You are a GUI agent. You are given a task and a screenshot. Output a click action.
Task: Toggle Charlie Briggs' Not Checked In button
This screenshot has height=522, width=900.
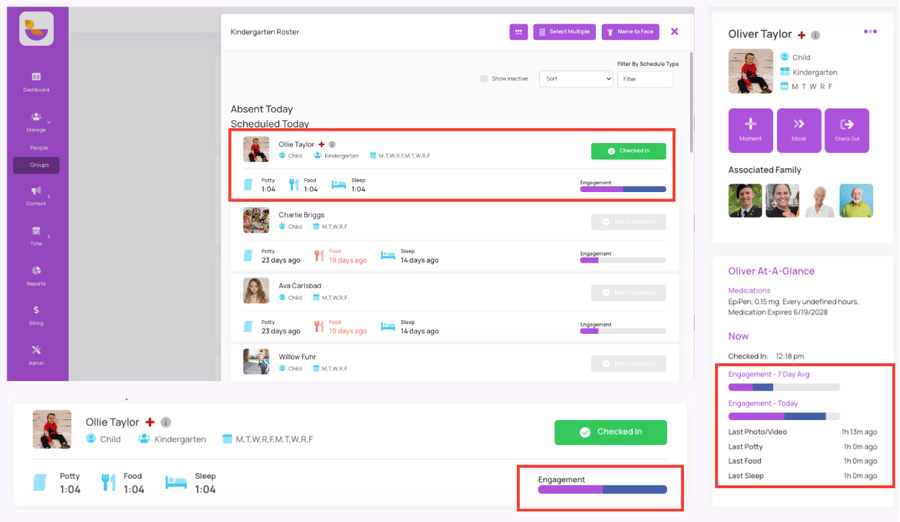point(628,222)
